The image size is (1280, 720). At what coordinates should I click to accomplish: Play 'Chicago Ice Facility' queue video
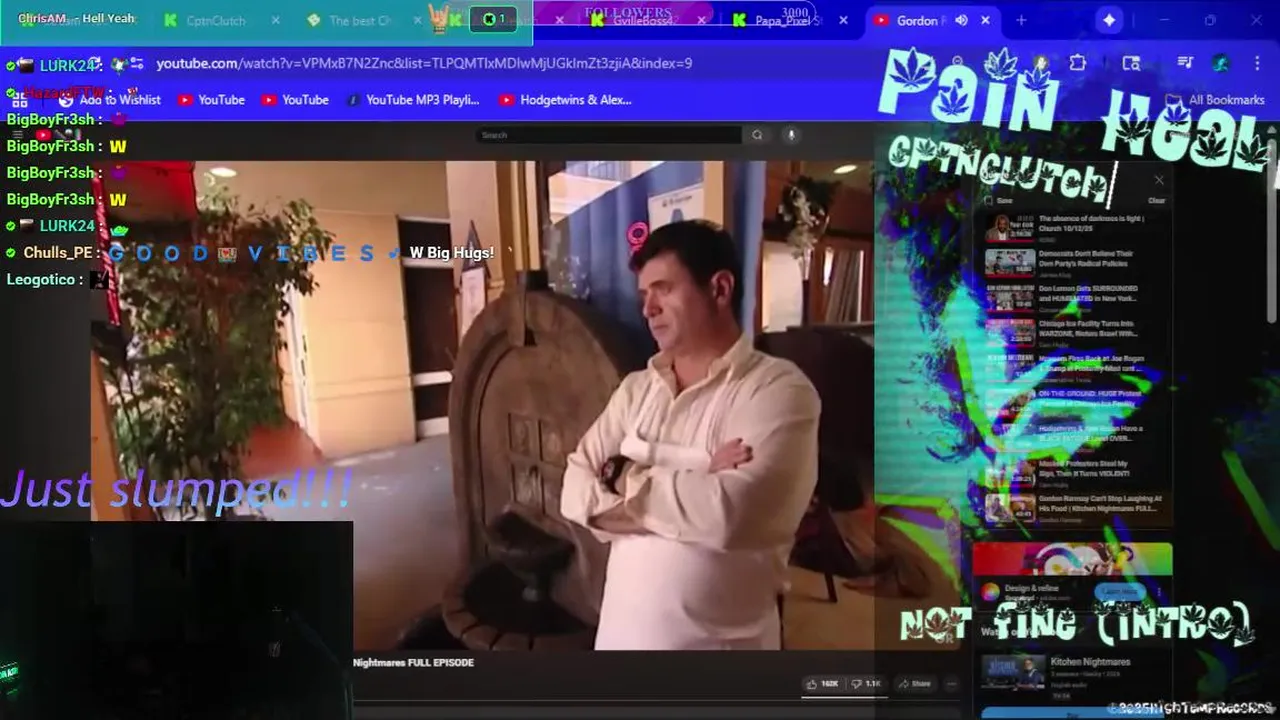1076,332
